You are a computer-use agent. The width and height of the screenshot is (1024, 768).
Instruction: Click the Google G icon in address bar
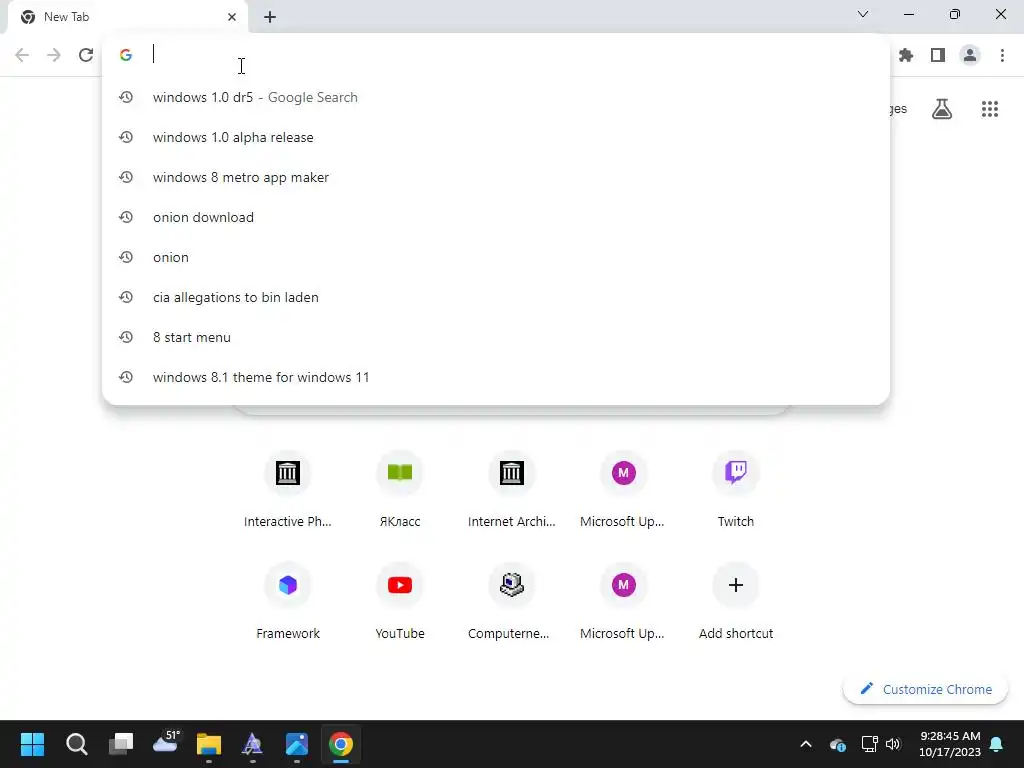coord(126,55)
